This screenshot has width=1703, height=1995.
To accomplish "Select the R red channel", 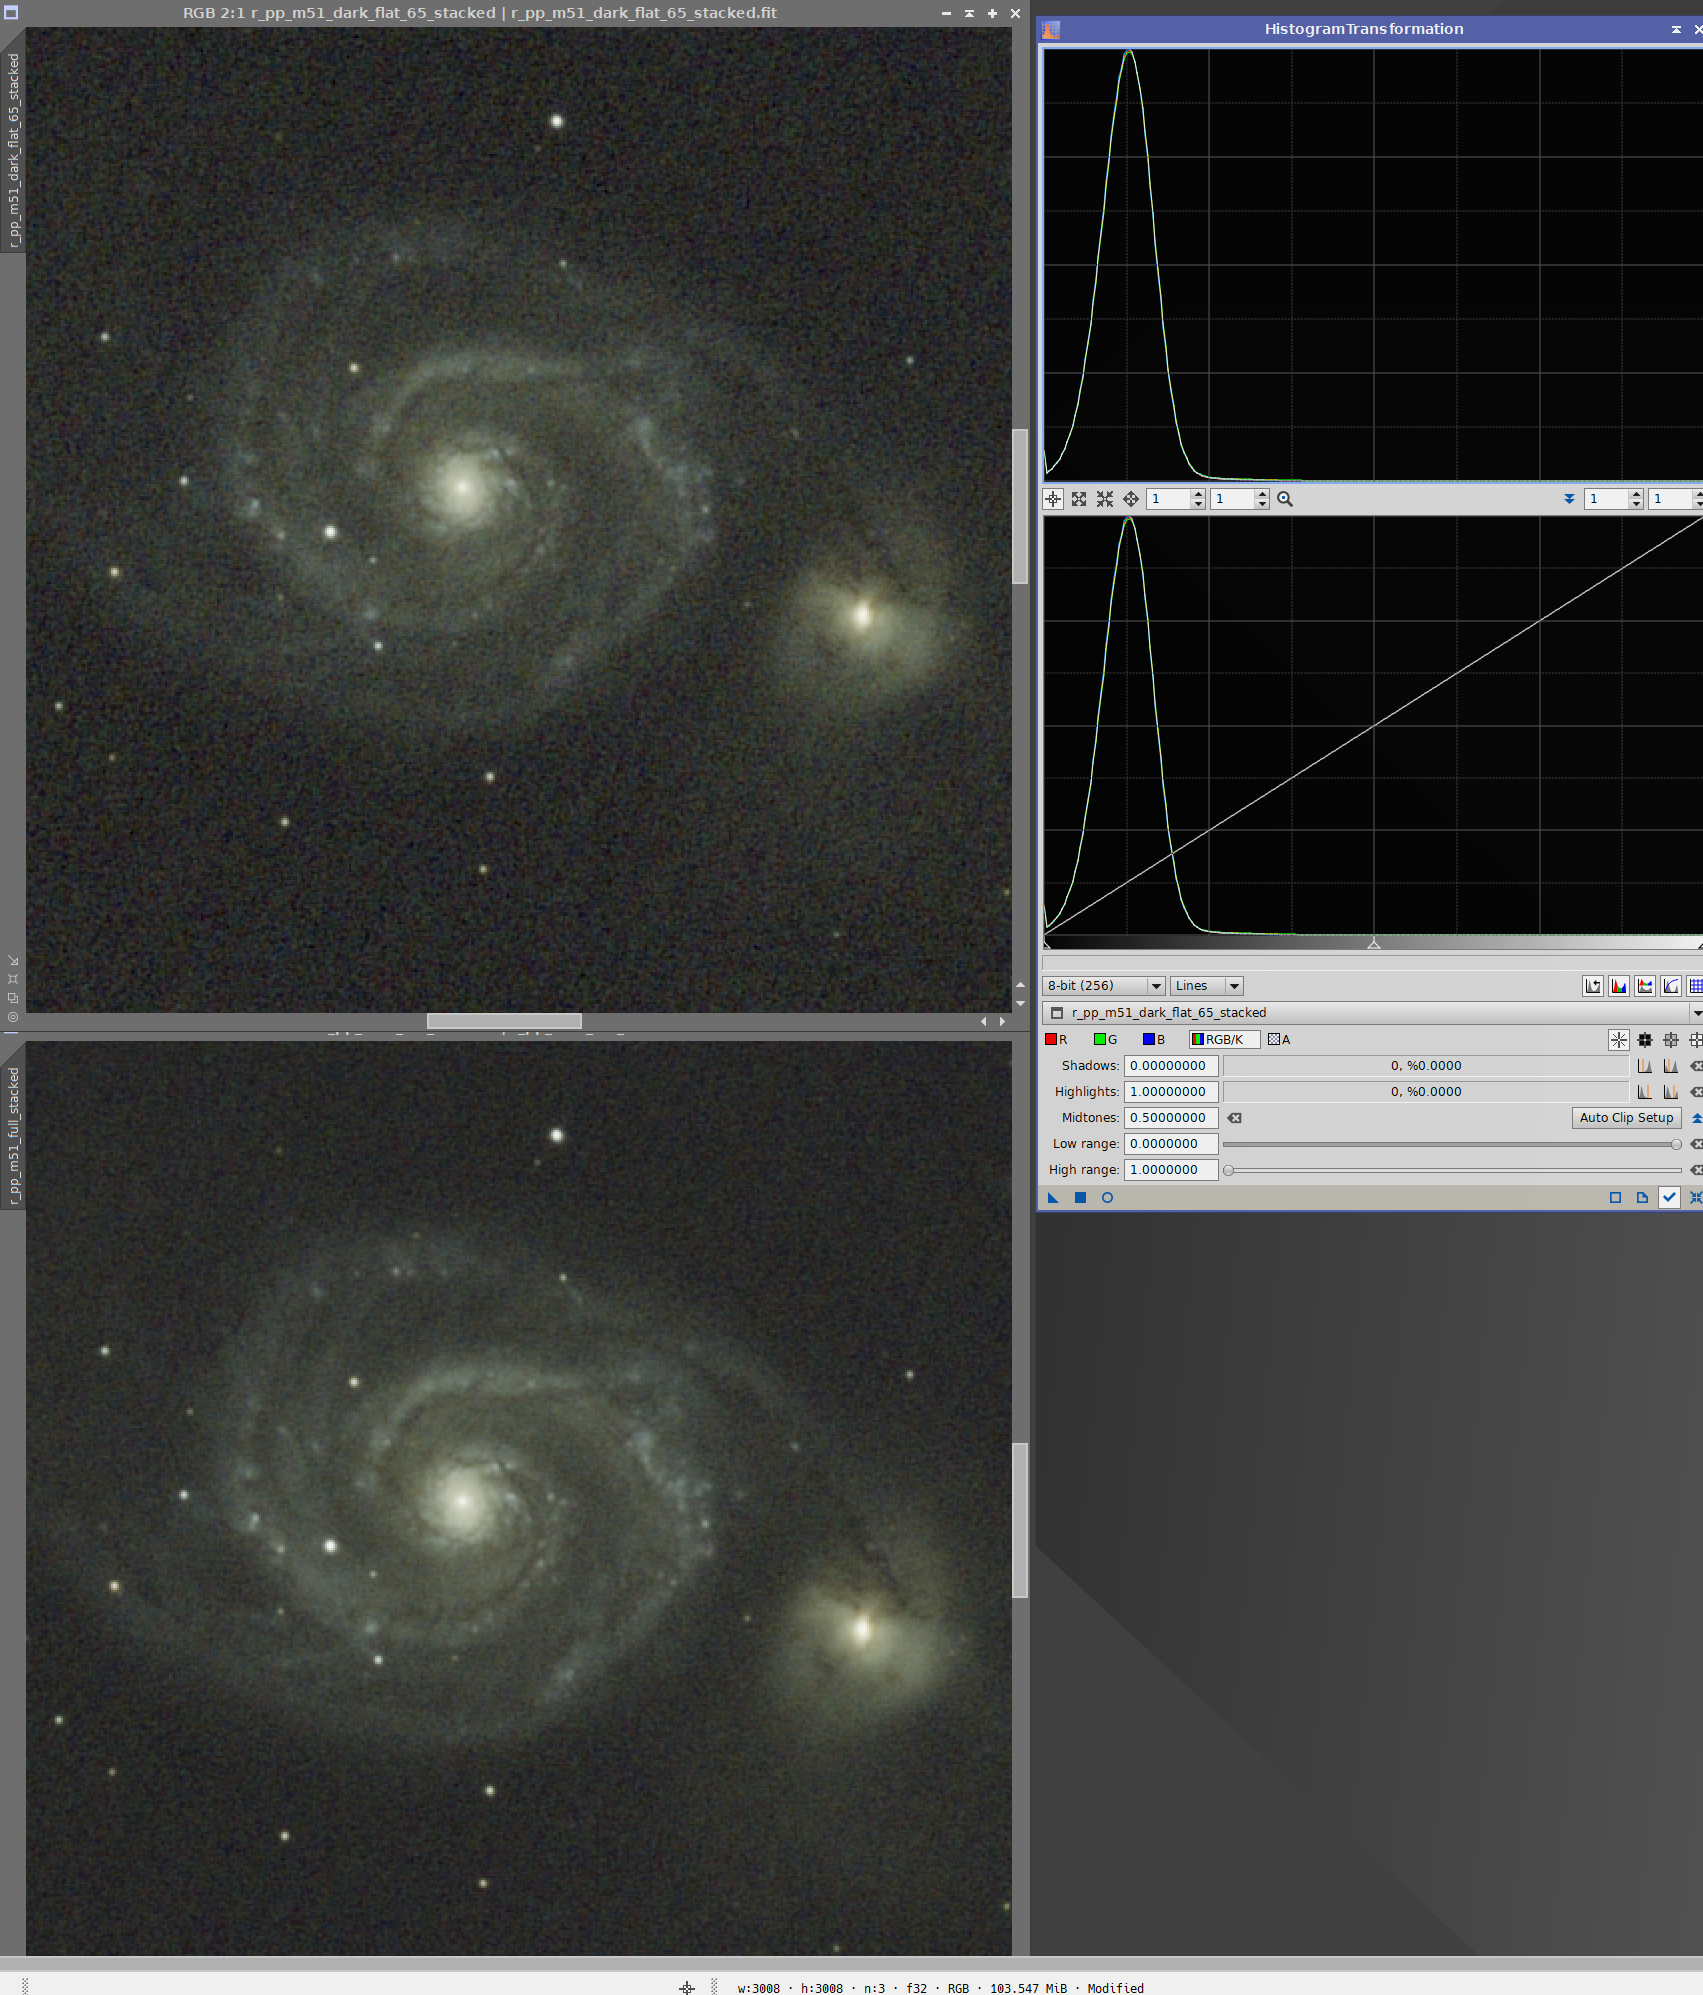I will click(x=1056, y=1040).
